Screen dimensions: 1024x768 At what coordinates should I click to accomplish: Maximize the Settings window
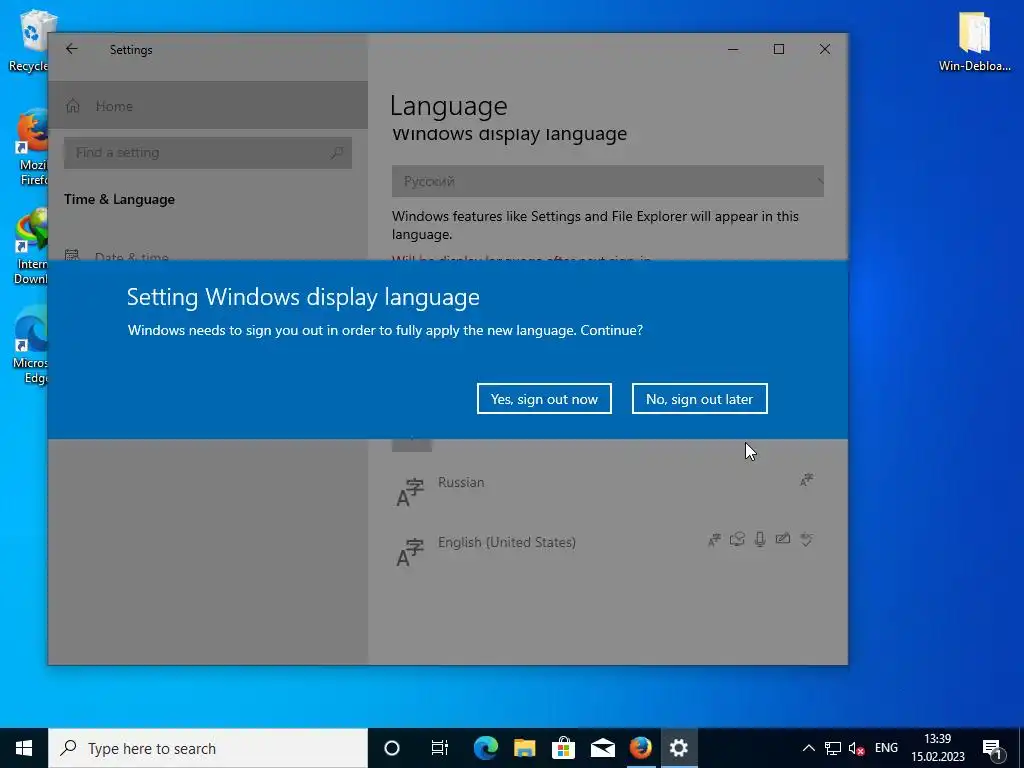pos(778,49)
